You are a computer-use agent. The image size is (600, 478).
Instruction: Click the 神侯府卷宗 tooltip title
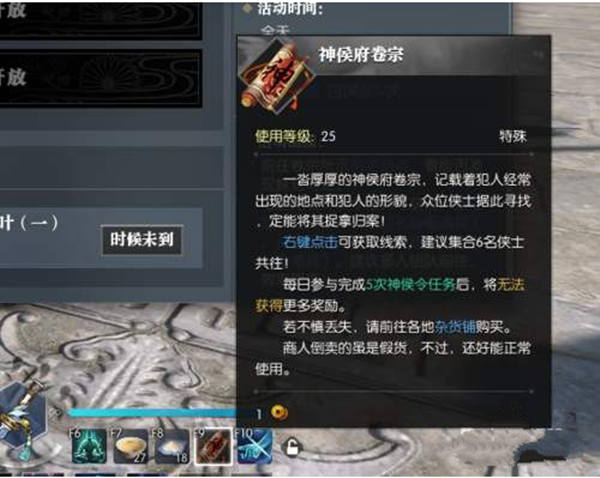(361, 54)
